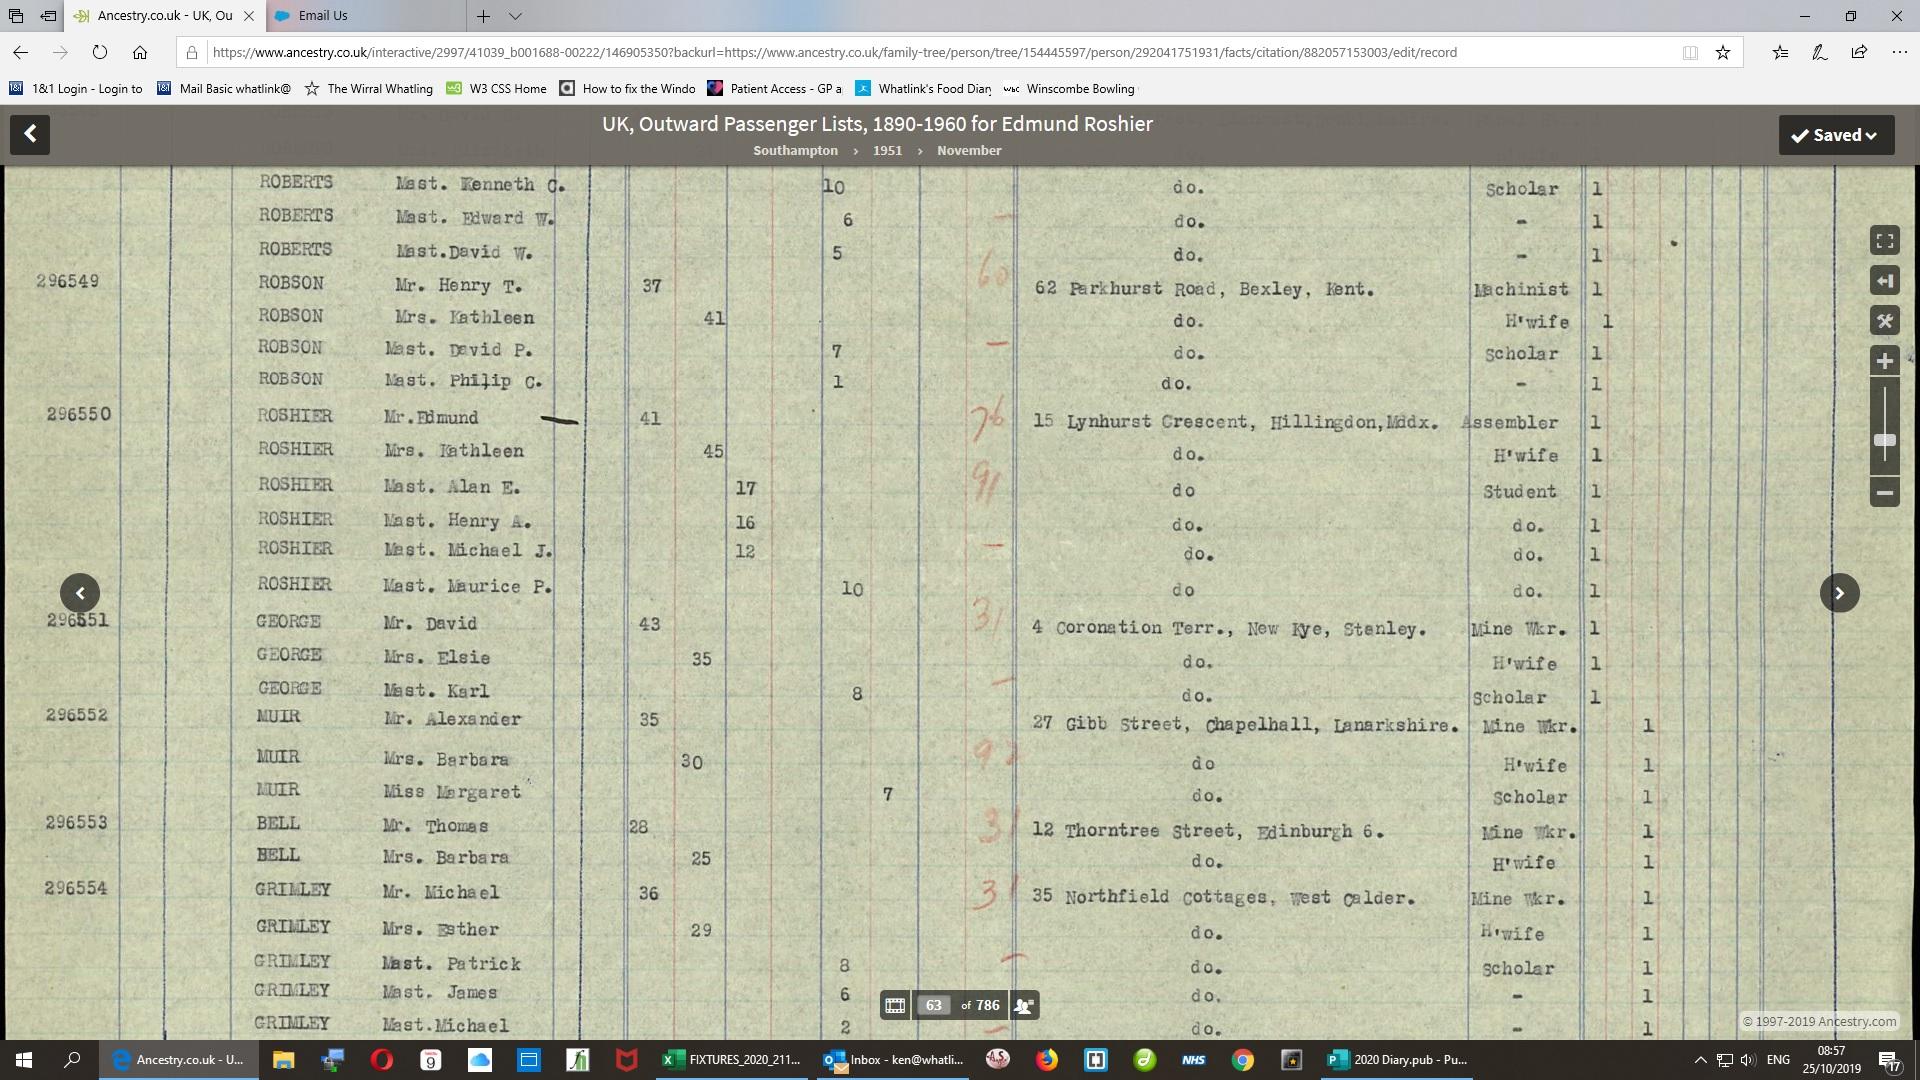Click the Southampton breadcrumb link
The width and height of the screenshot is (1920, 1080).
795,151
